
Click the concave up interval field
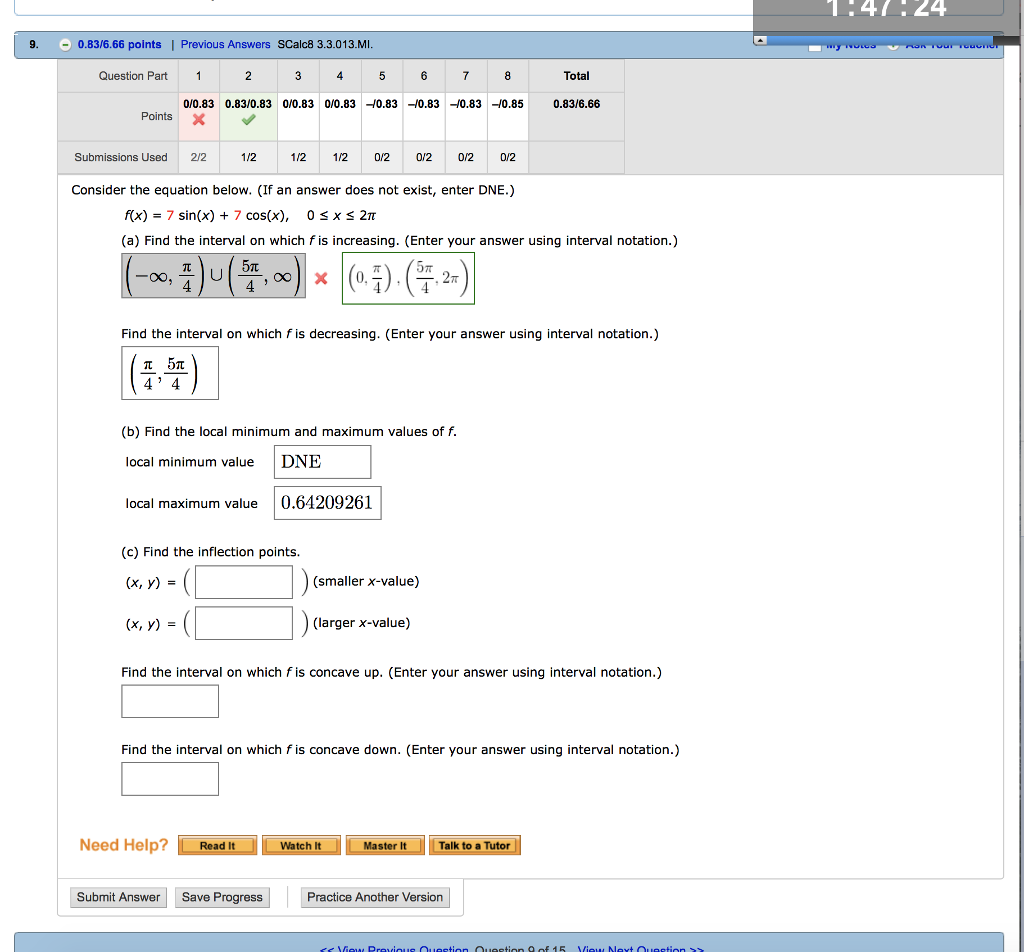(x=170, y=701)
